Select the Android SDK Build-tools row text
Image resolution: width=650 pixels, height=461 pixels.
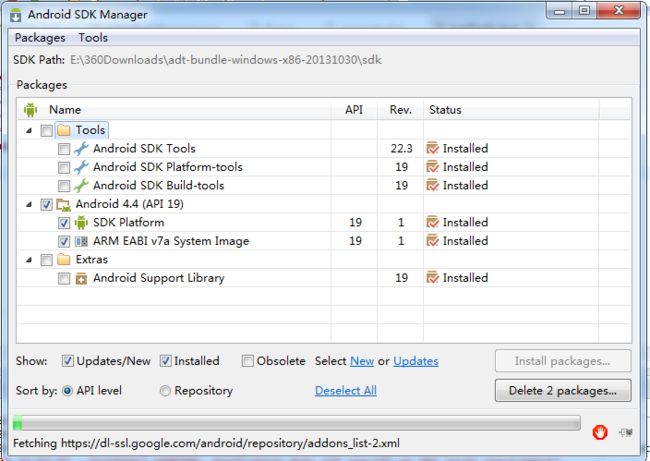159,185
